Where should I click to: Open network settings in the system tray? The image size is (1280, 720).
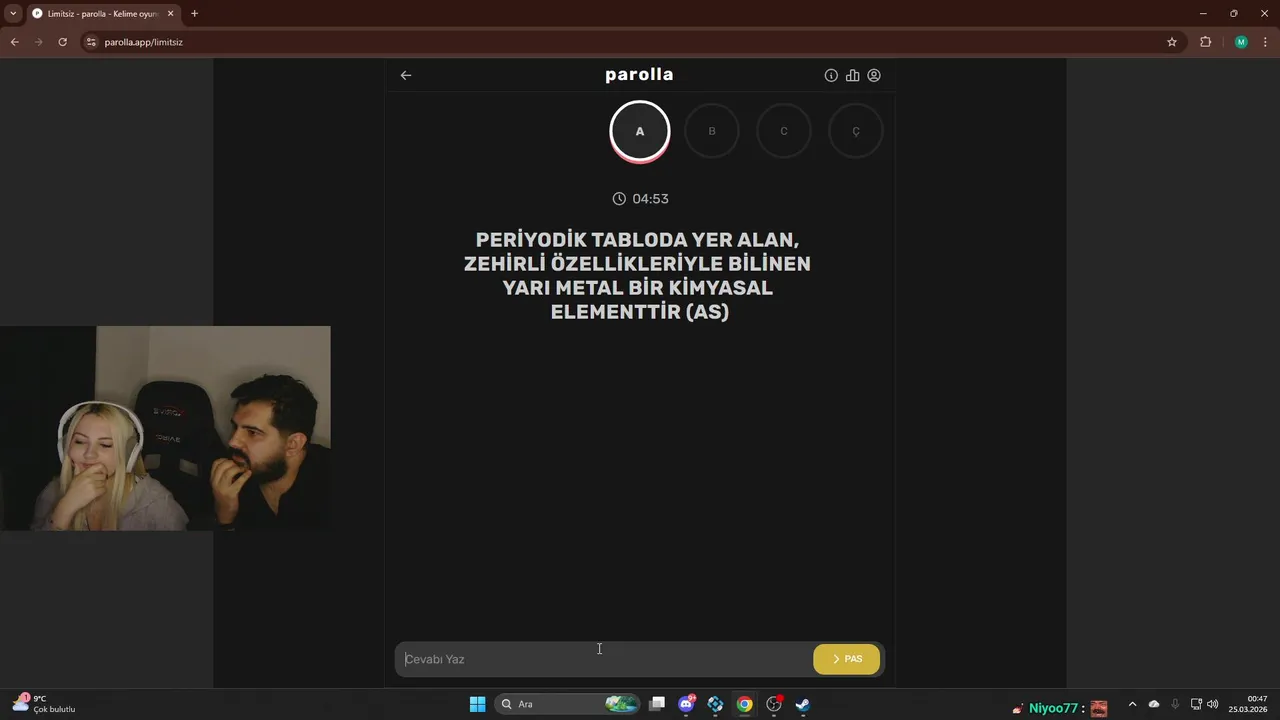pyautogui.click(x=1196, y=704)
